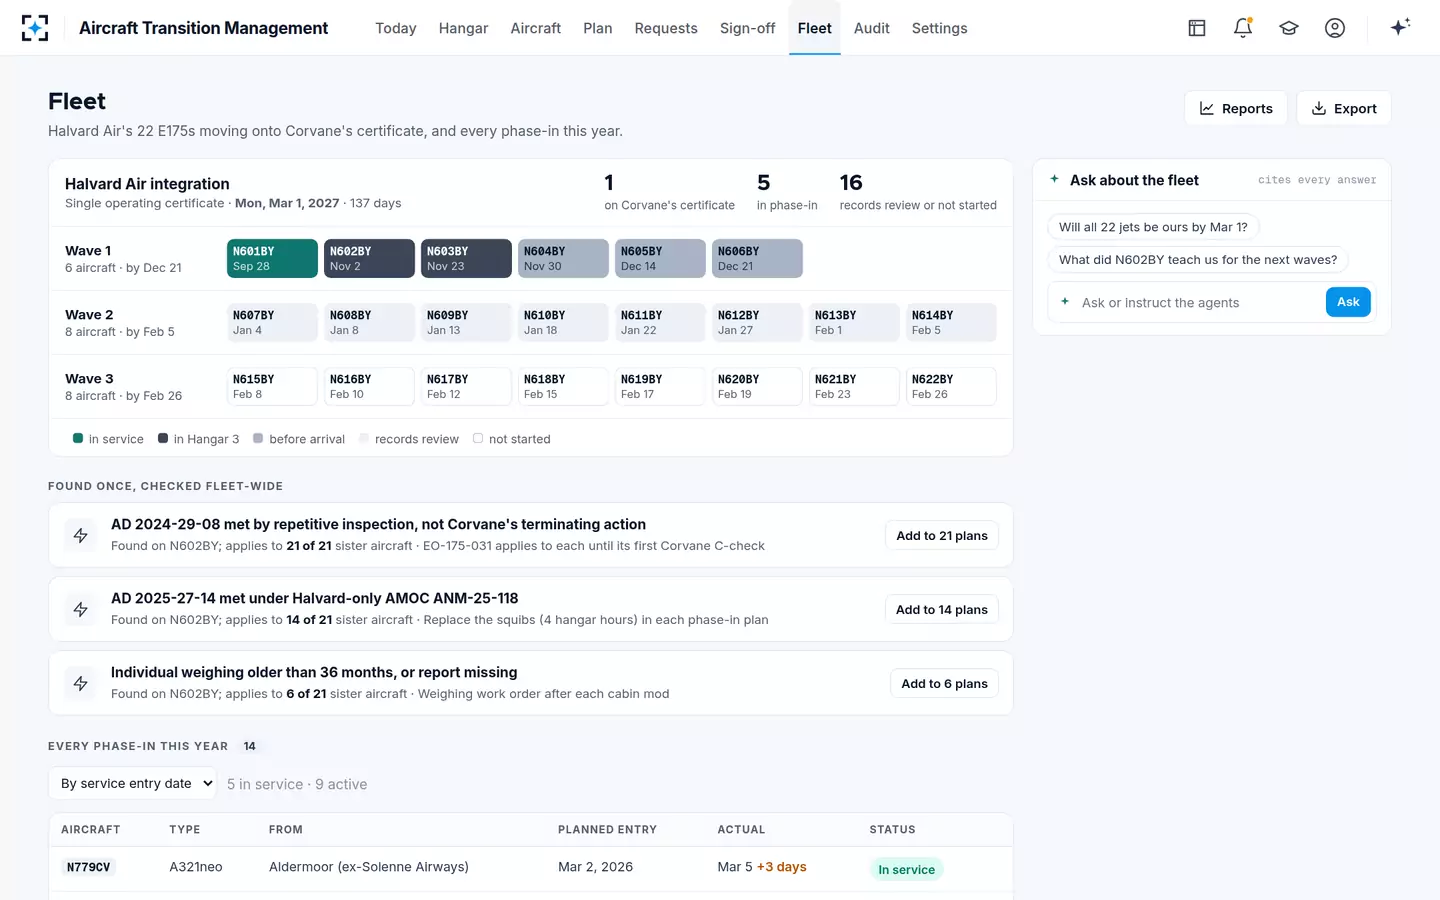Viewport: 1440px width, 900px height.
Task: Click the in Hangar 3 legend swatch
Action: 163,438
